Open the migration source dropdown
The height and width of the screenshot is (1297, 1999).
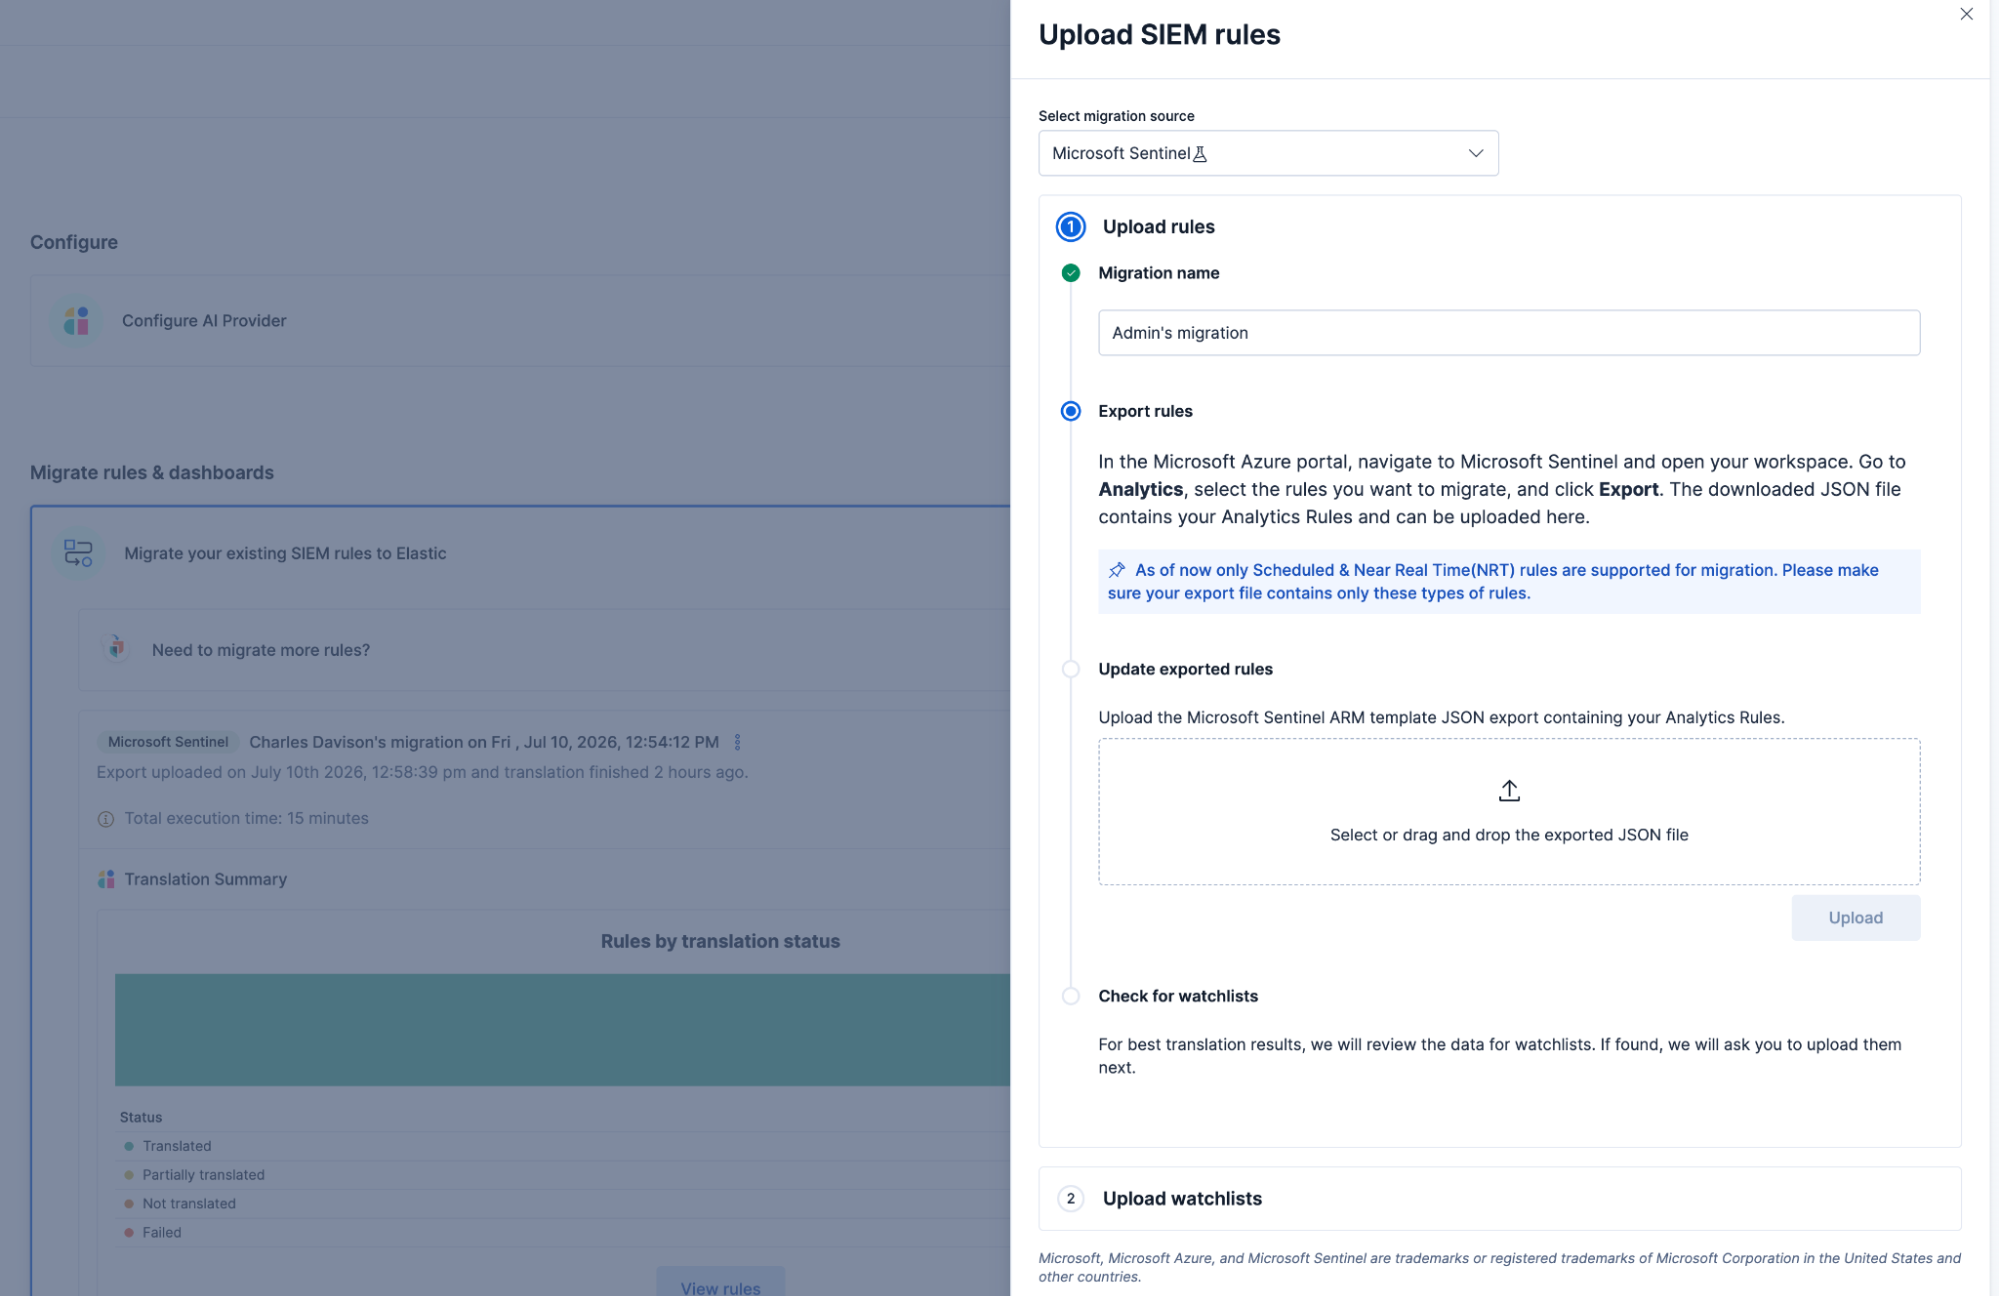pyautogui.click(x=1268, y=153)
